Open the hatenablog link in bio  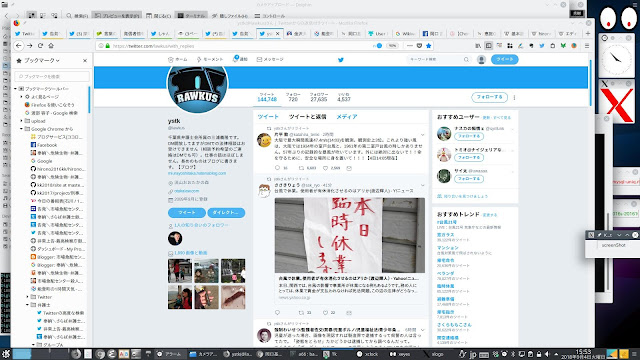[x=197, y=173]
